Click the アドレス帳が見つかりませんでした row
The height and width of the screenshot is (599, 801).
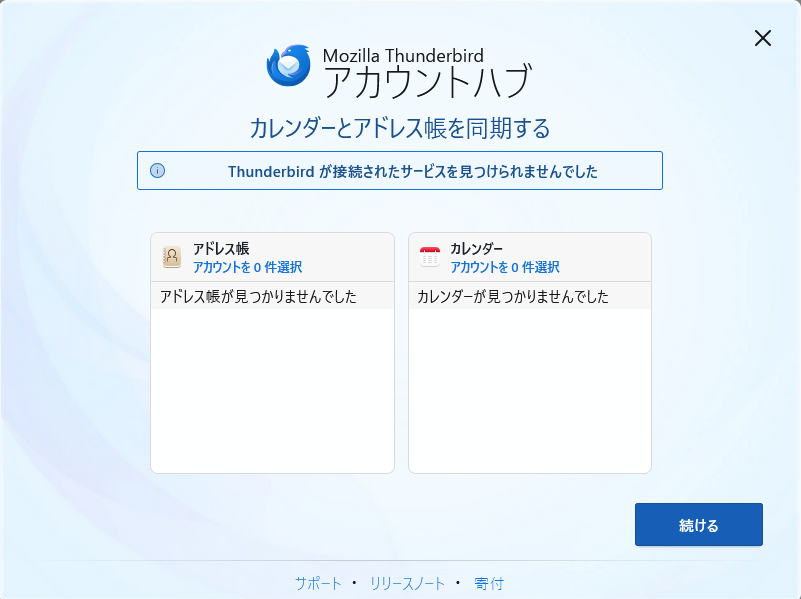point(259,297)
